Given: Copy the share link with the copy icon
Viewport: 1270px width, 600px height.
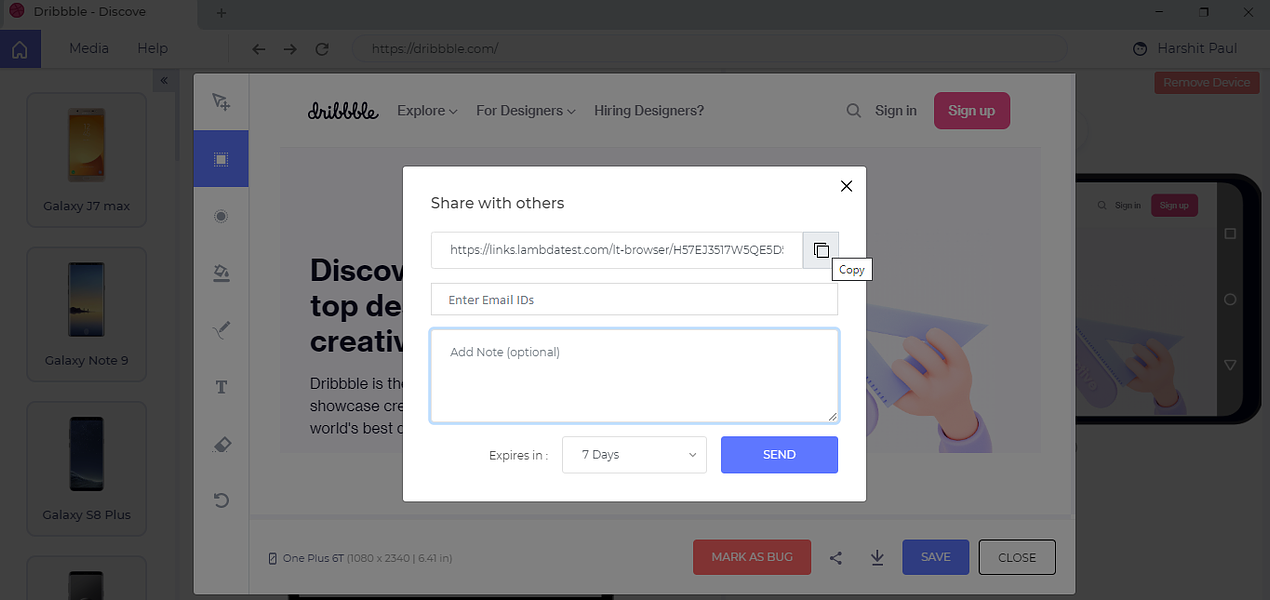Looking at the screenshot, I should point(820,250).
